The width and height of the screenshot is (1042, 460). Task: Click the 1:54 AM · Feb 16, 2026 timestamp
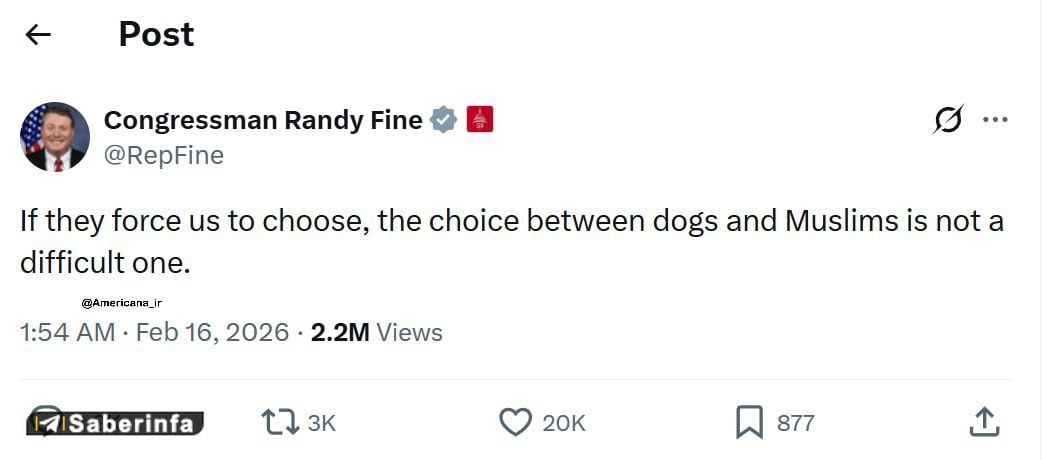[x=154, y=332]
